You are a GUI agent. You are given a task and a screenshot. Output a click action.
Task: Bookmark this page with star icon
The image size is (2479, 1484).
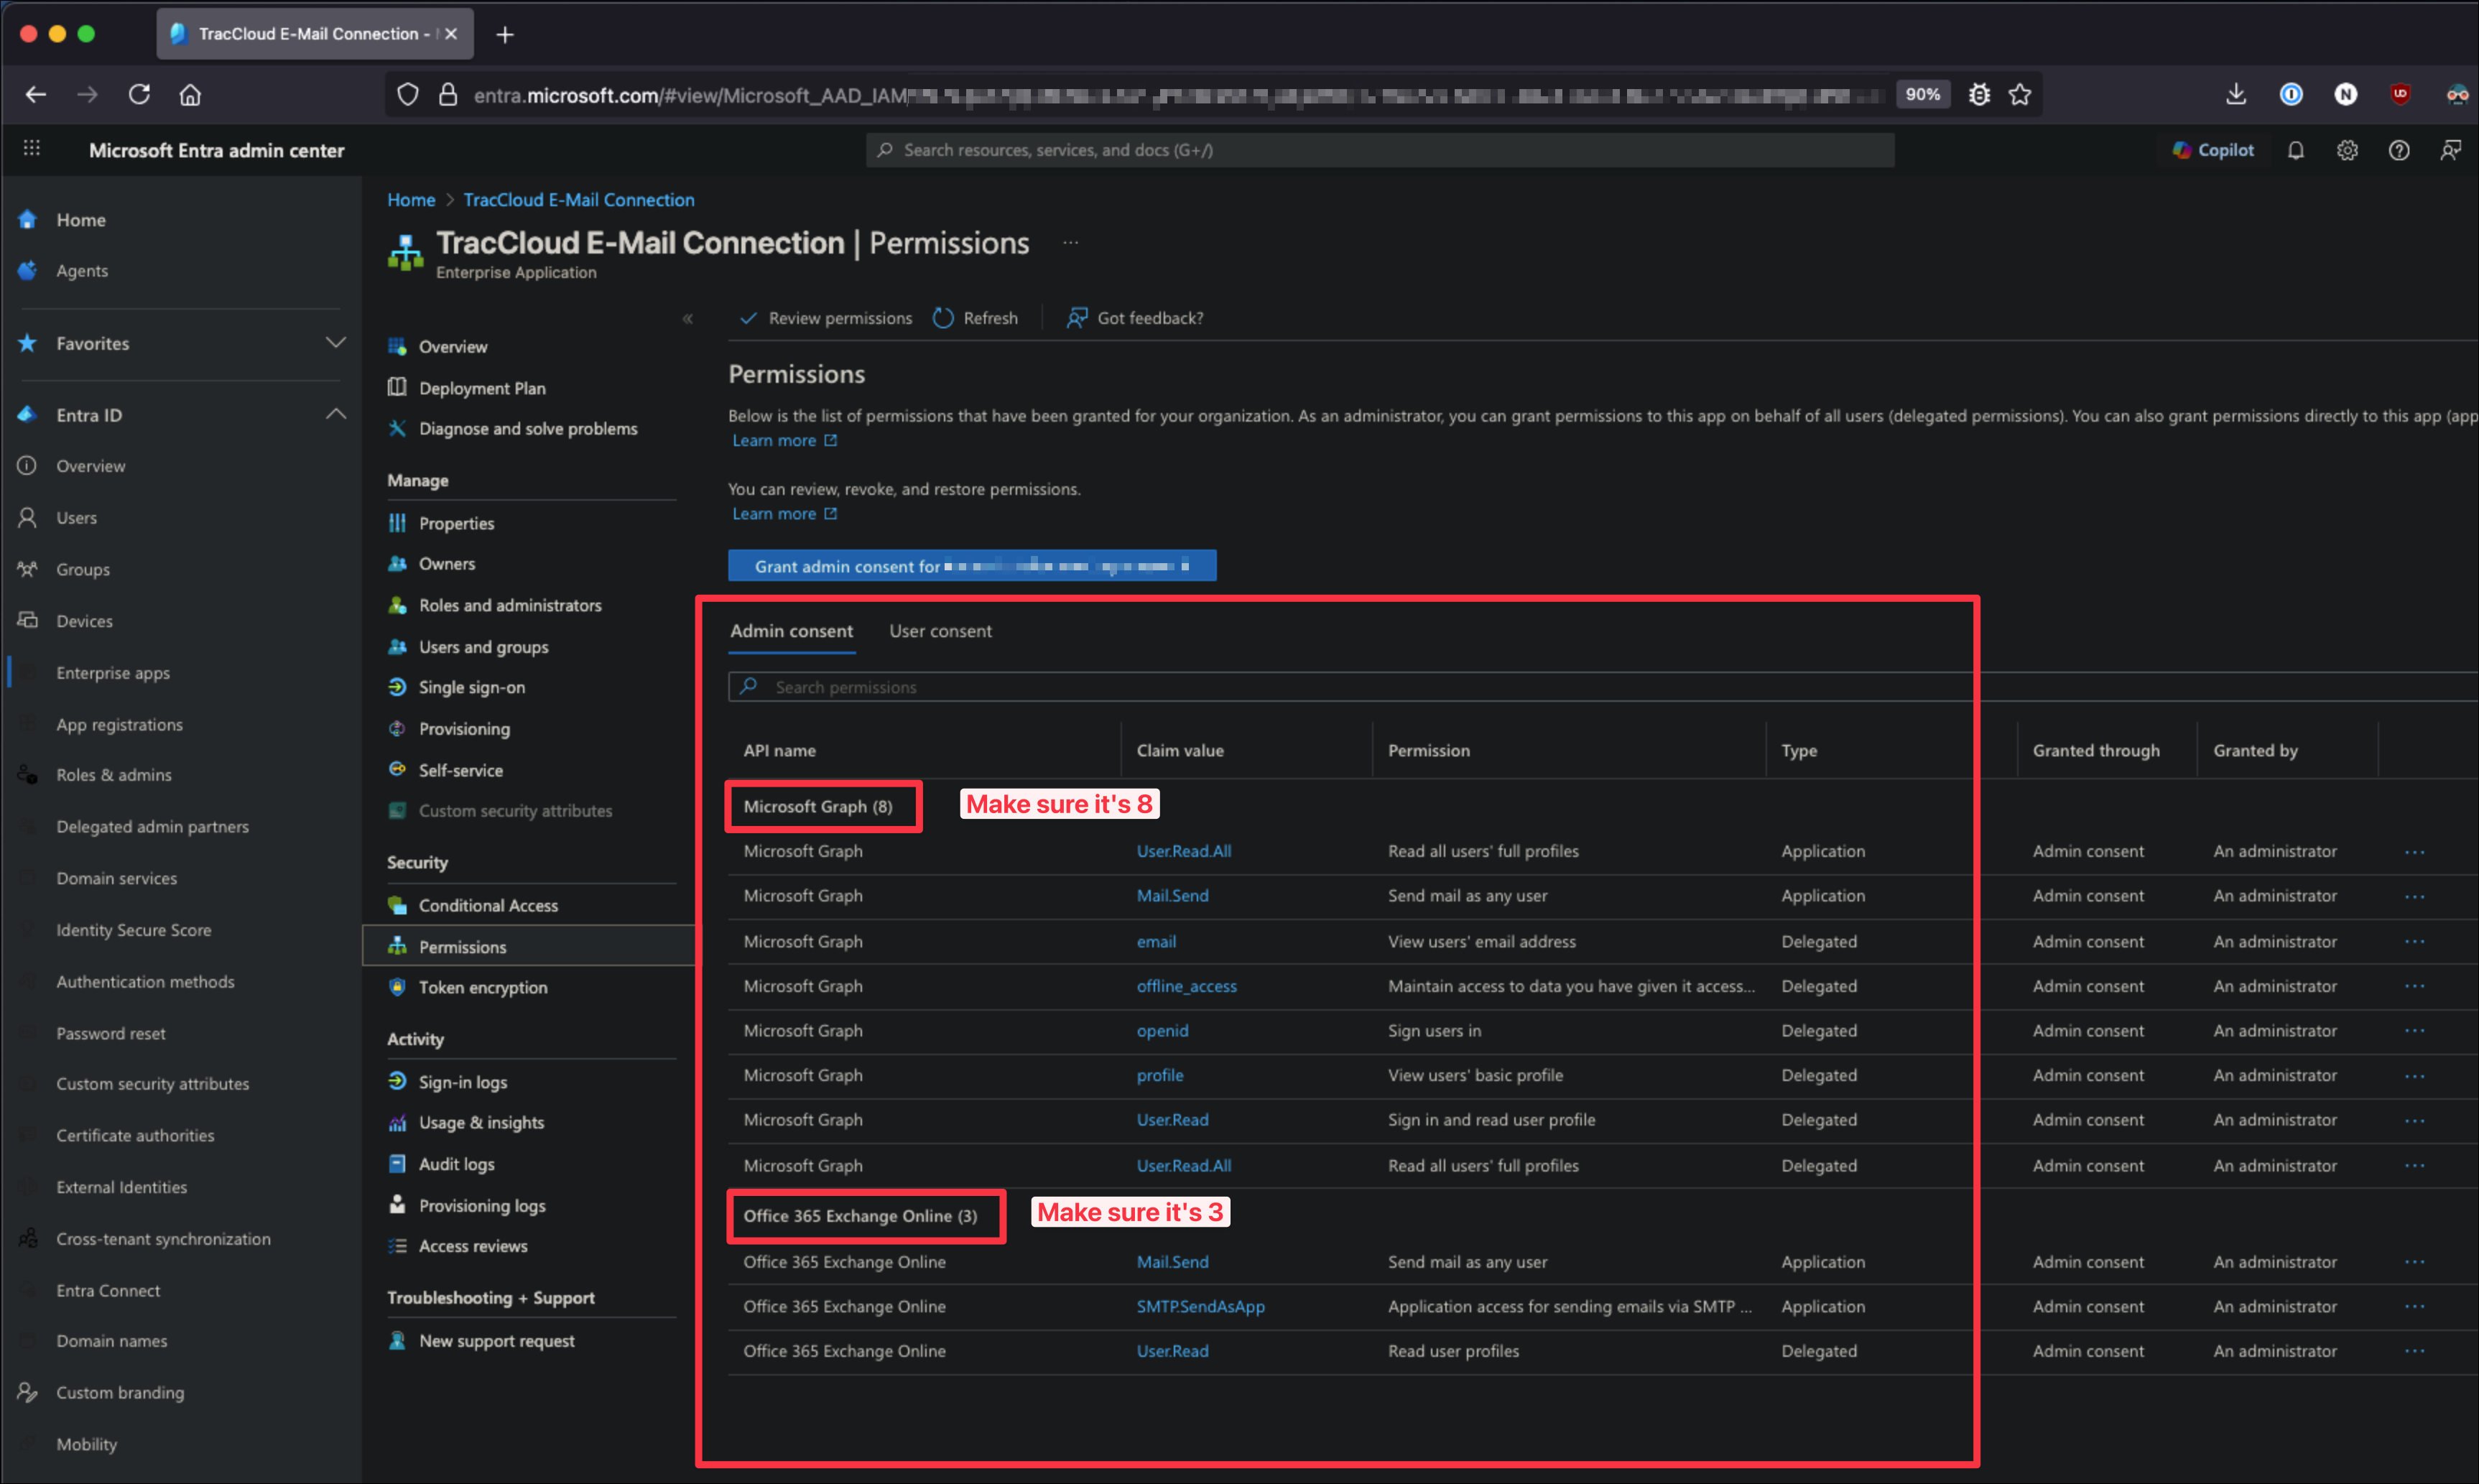coord(2020,94)
